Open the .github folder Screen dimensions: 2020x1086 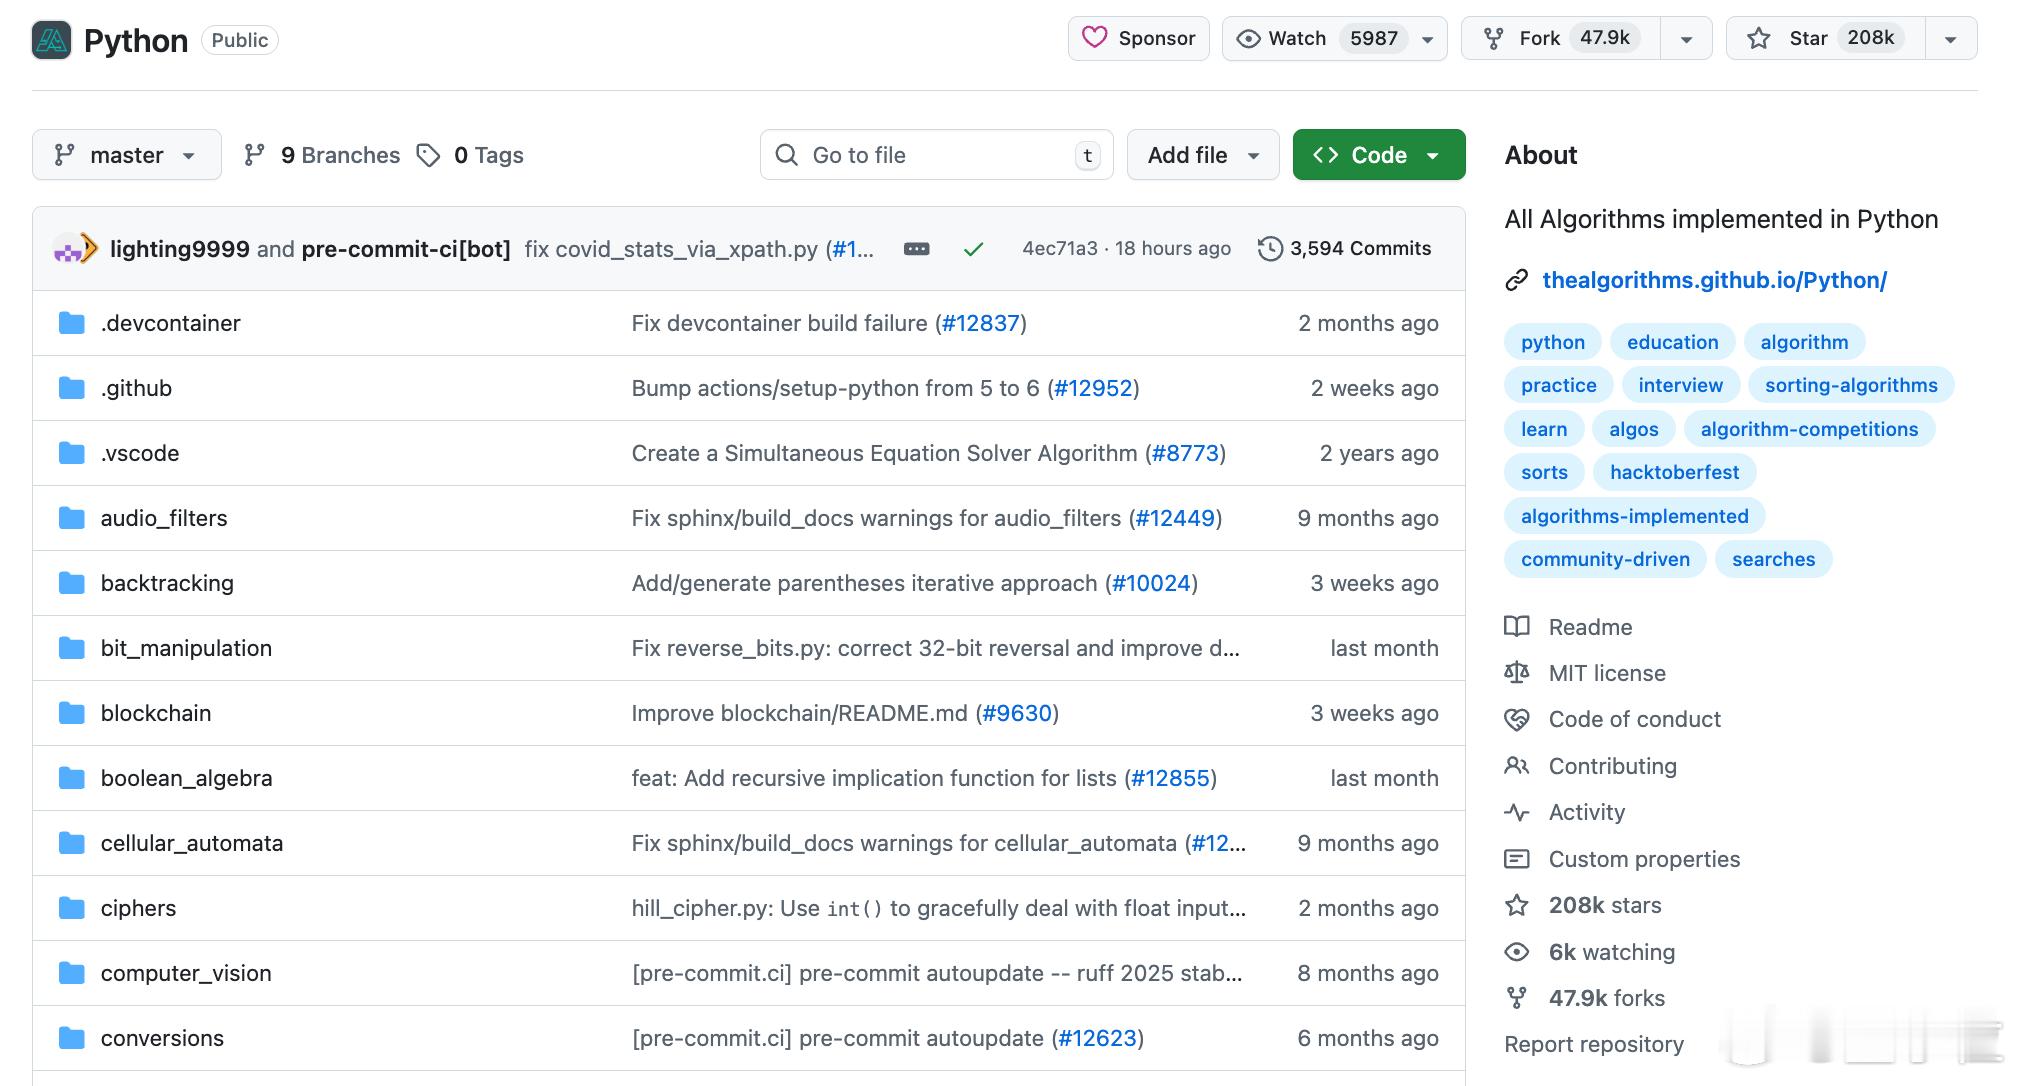coord(136,388)
